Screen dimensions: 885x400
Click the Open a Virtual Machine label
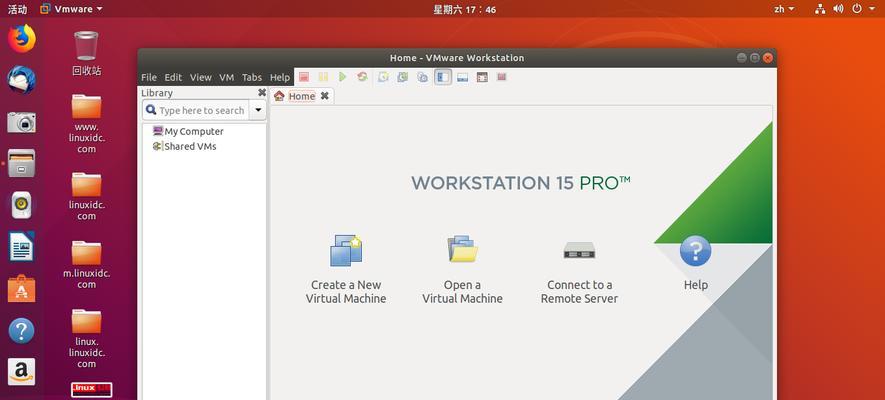[x=462, y=292]
